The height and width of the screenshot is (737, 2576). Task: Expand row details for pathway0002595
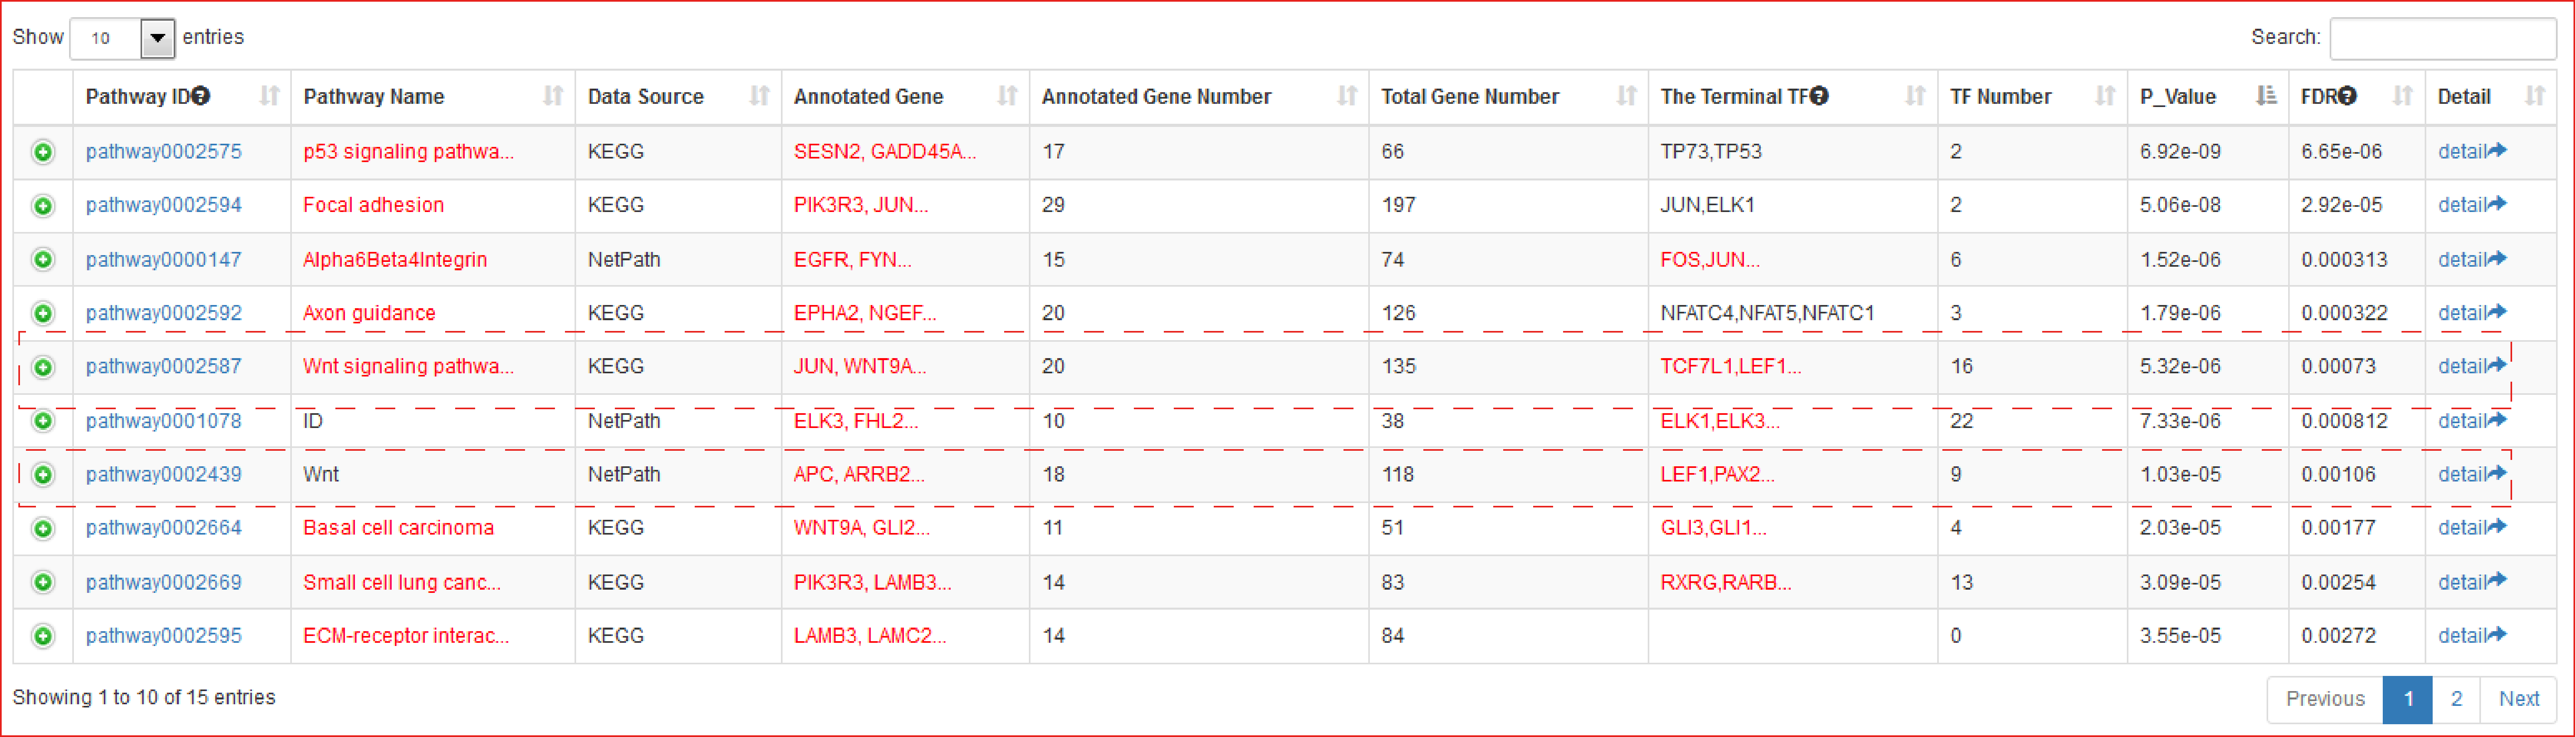[42, 636]
